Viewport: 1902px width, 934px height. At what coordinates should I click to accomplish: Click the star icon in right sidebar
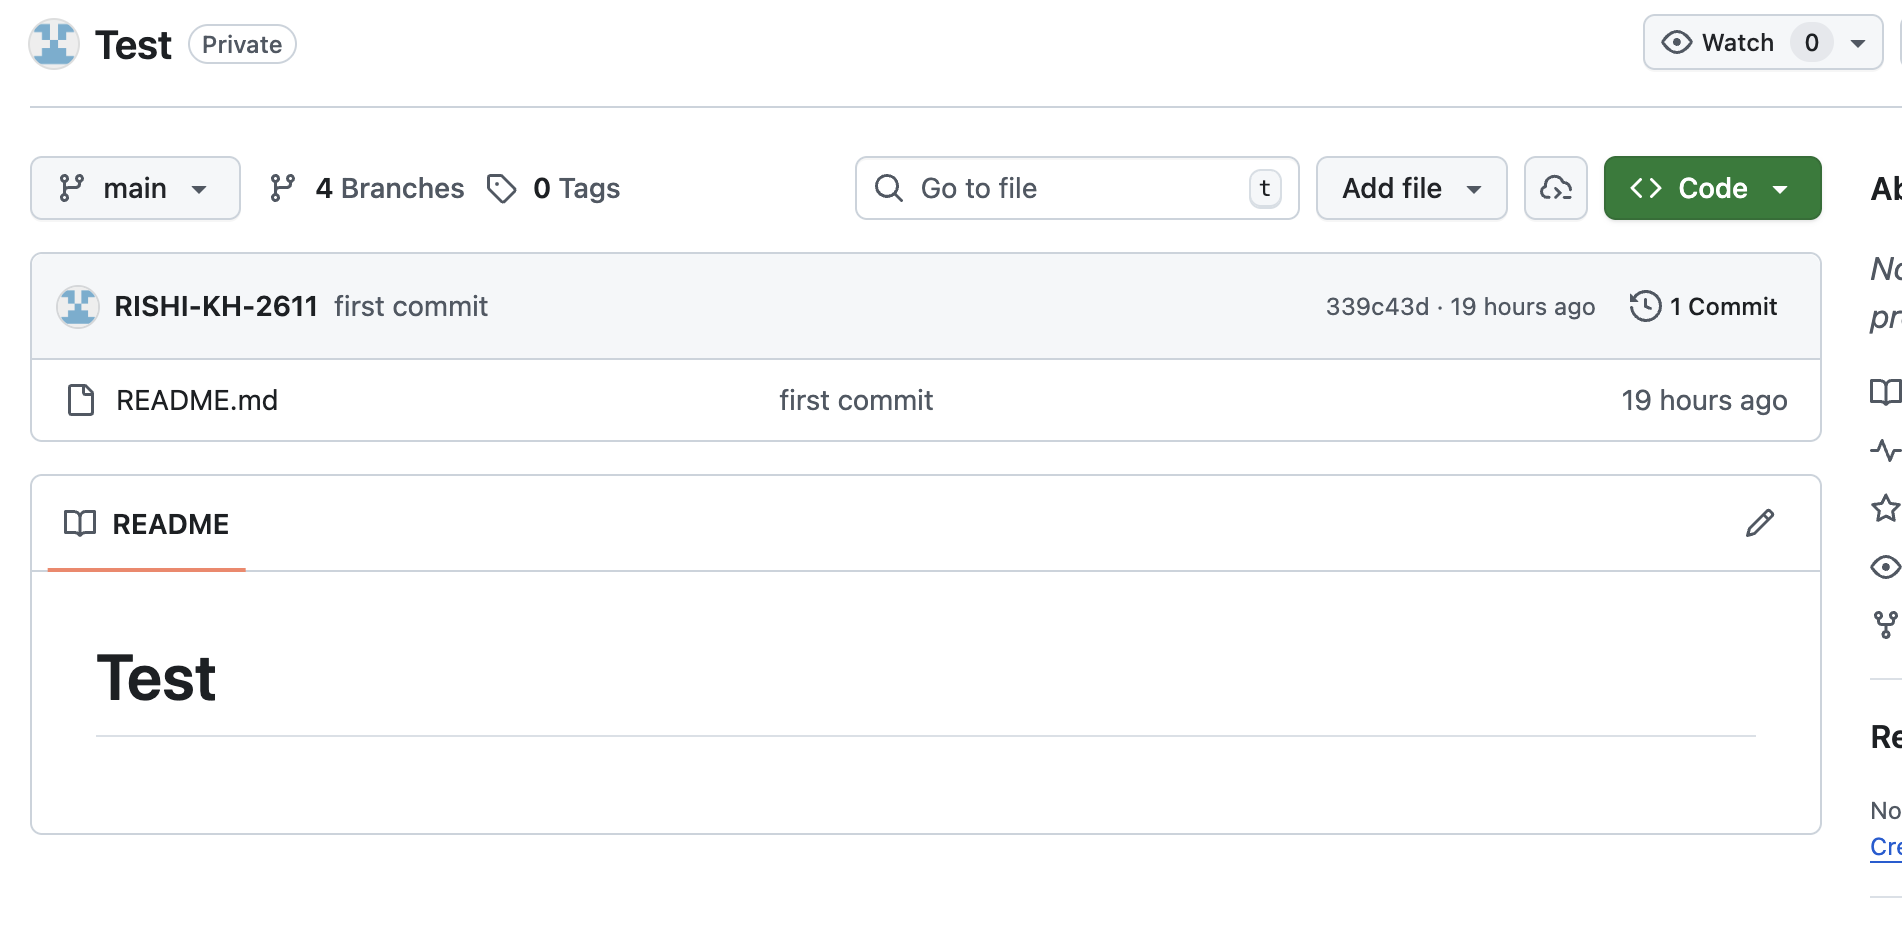1885,508
